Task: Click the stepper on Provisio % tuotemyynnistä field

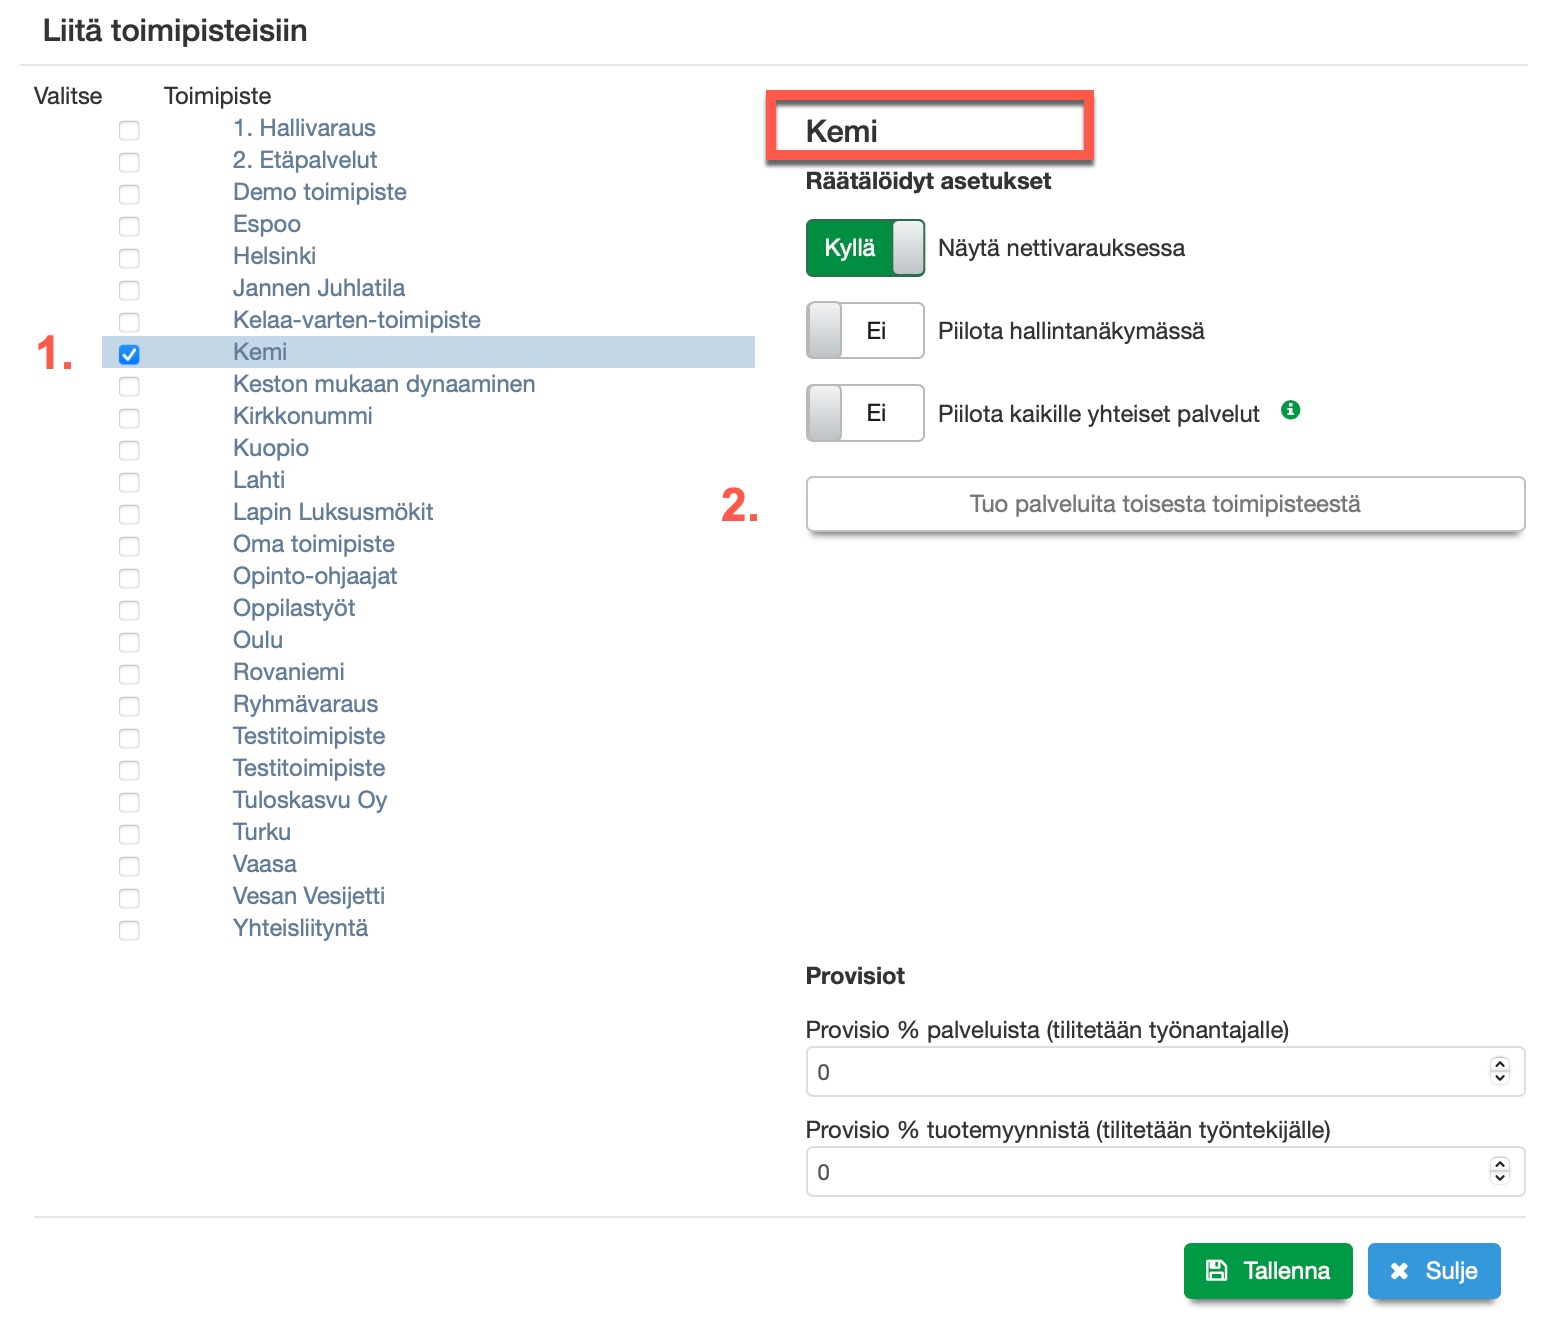Action: click(1499, 1171)
